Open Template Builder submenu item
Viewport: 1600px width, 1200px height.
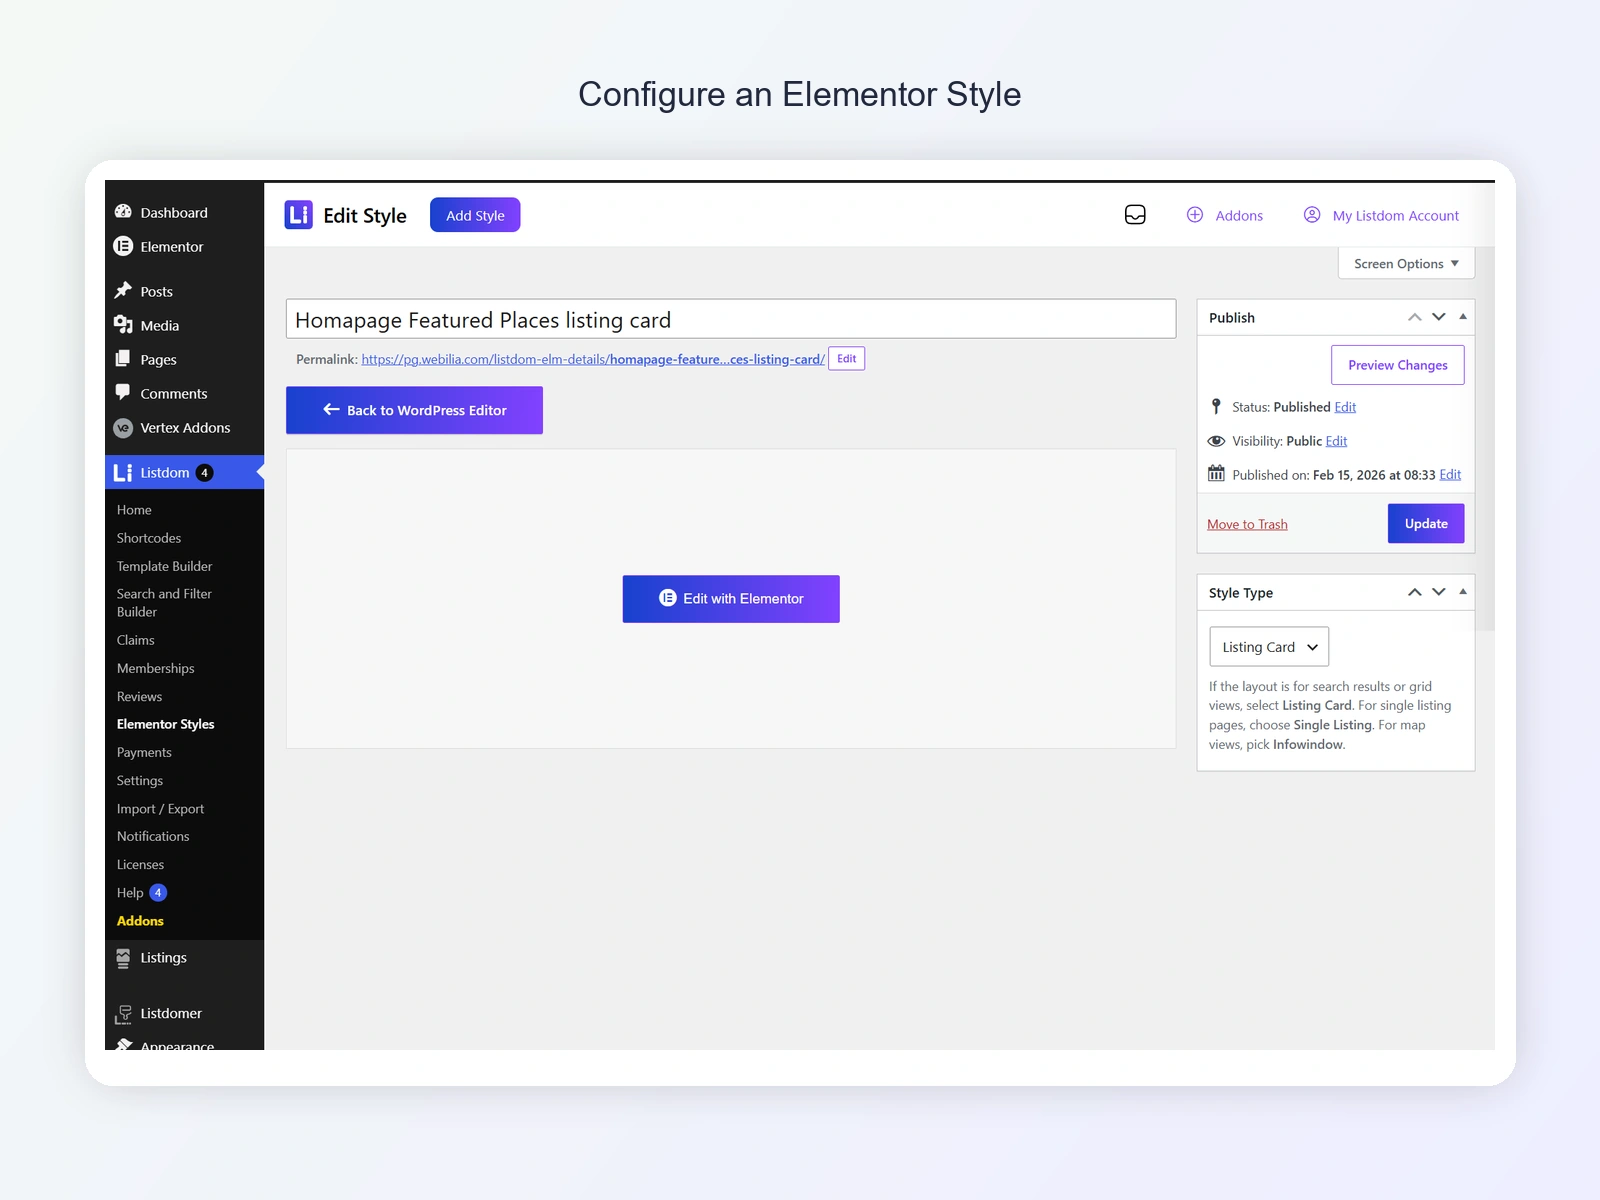pyautogui.click(x=164, y=566)
